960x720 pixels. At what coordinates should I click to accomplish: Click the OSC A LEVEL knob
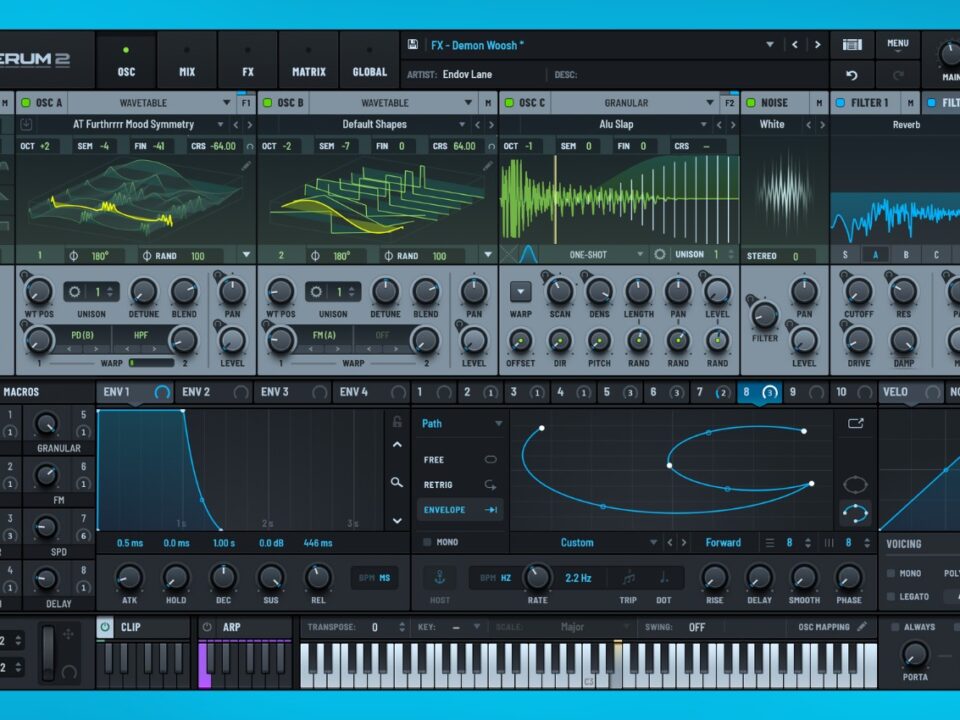pyautogui.click(x=232, y=340)
